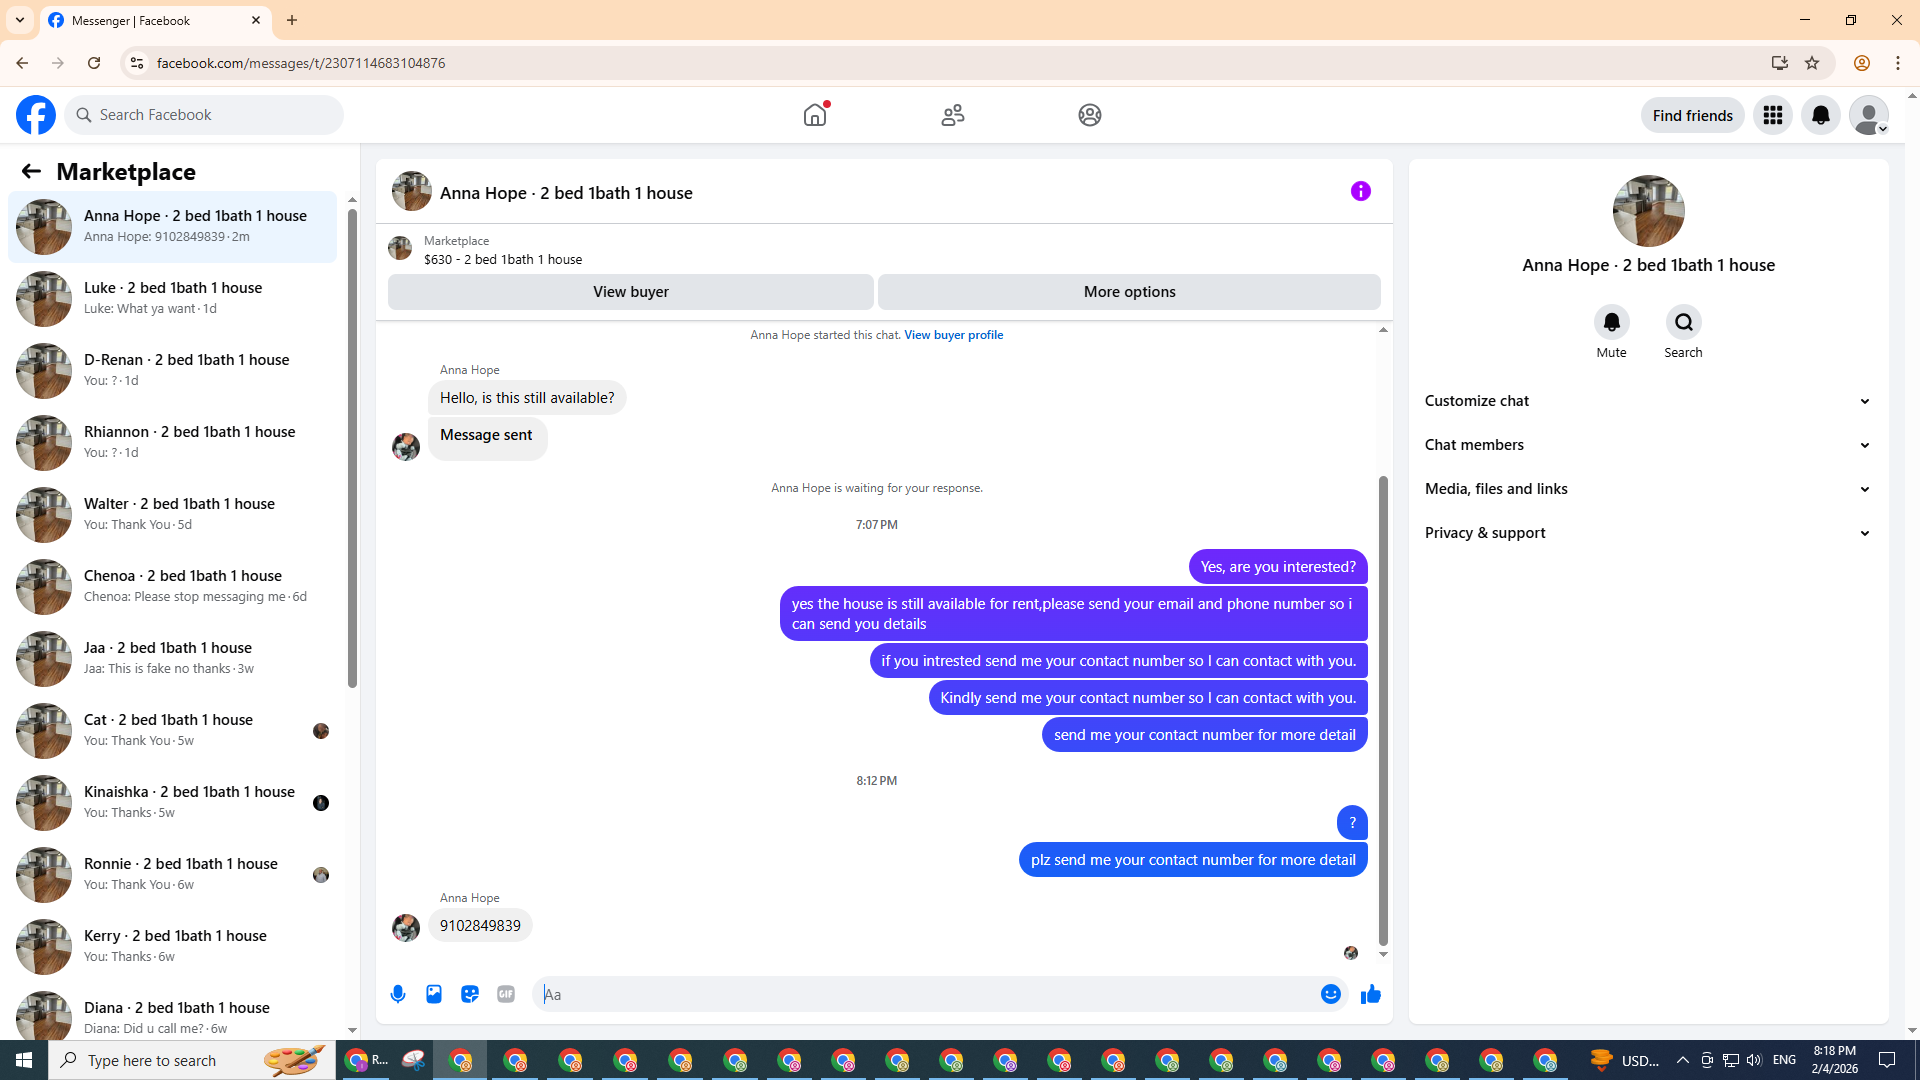Click the View buyer button

pyautogui.click(x=630, y=292)
